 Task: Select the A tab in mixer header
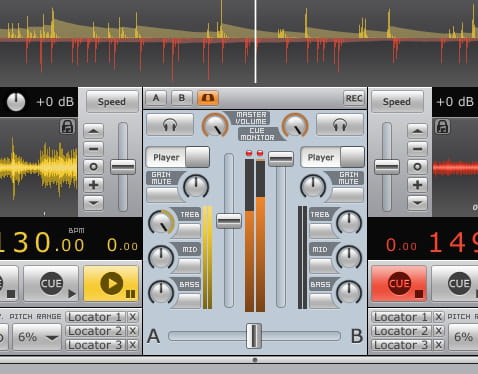tap(156, 98)
